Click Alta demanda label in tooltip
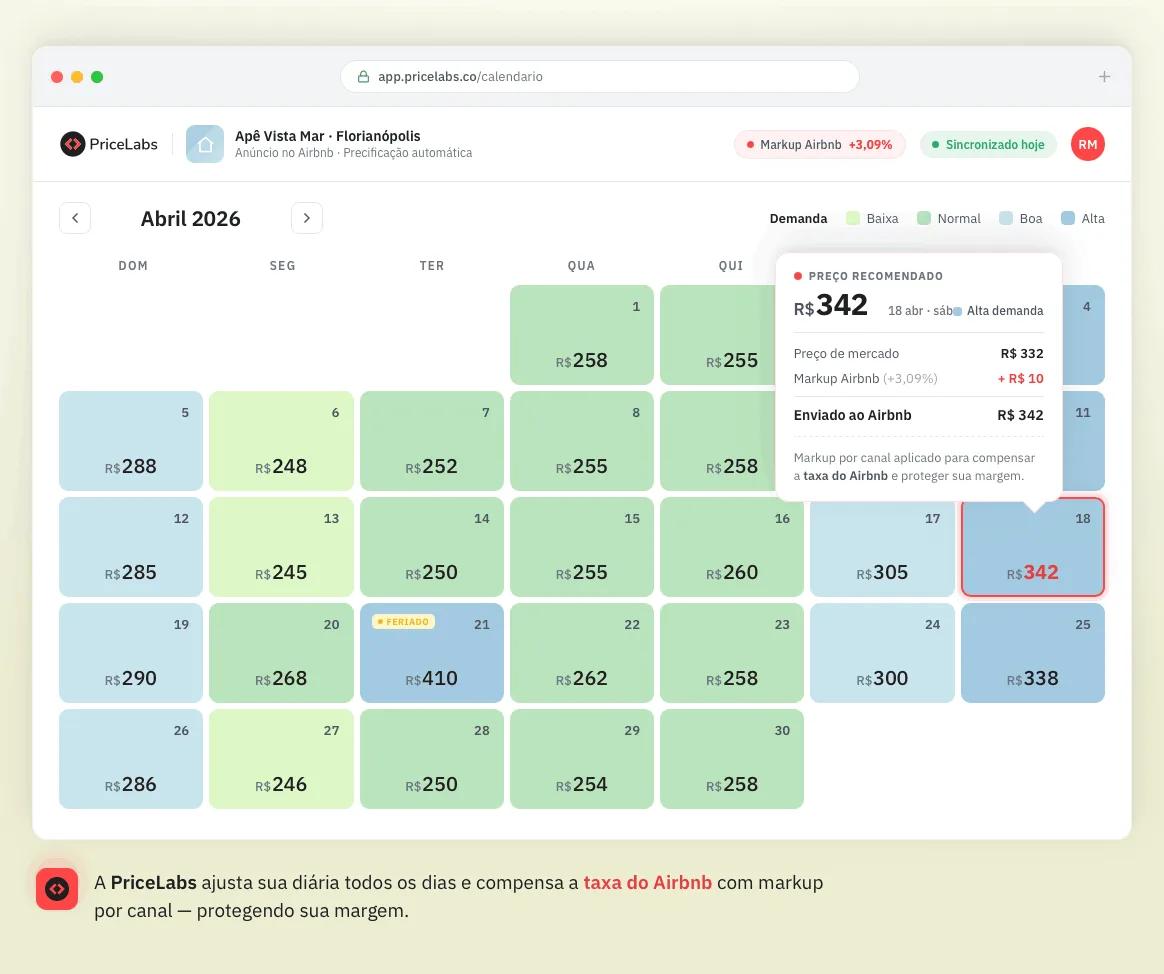The width and height of the screenshot is (1164, 974). pos(1004,310)
